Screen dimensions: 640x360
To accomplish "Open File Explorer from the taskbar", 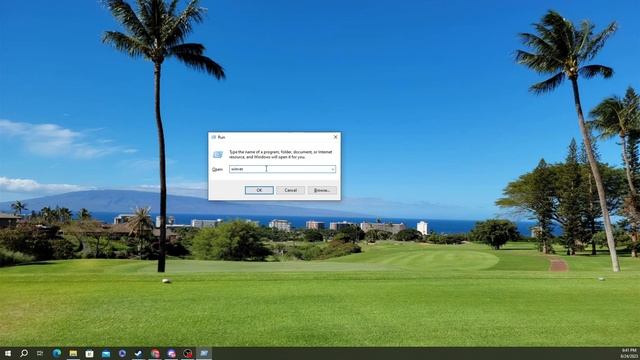I will coord(73,353).
